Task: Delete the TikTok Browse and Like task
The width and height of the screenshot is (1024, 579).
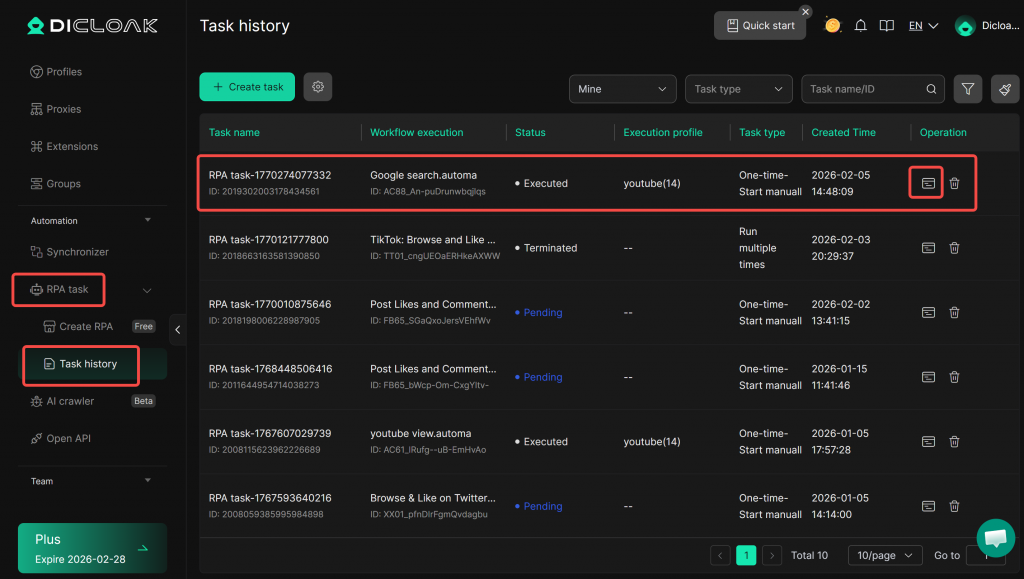Action: pos(954,248)
